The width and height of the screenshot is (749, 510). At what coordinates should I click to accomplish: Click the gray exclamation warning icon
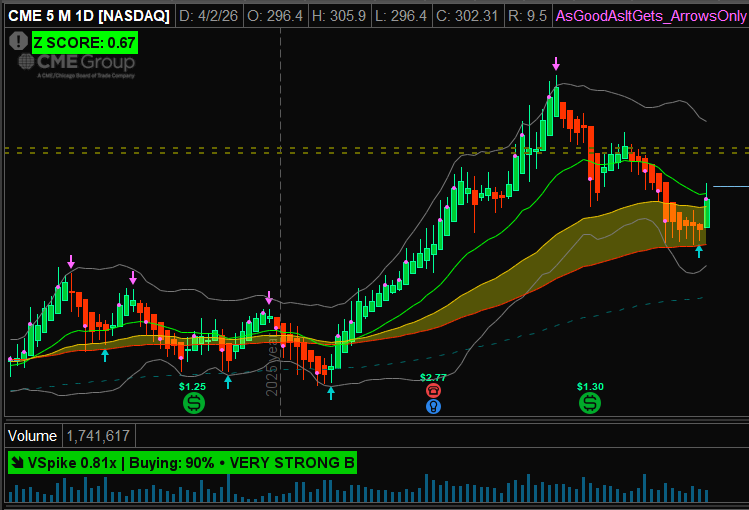tap(18, 41)
